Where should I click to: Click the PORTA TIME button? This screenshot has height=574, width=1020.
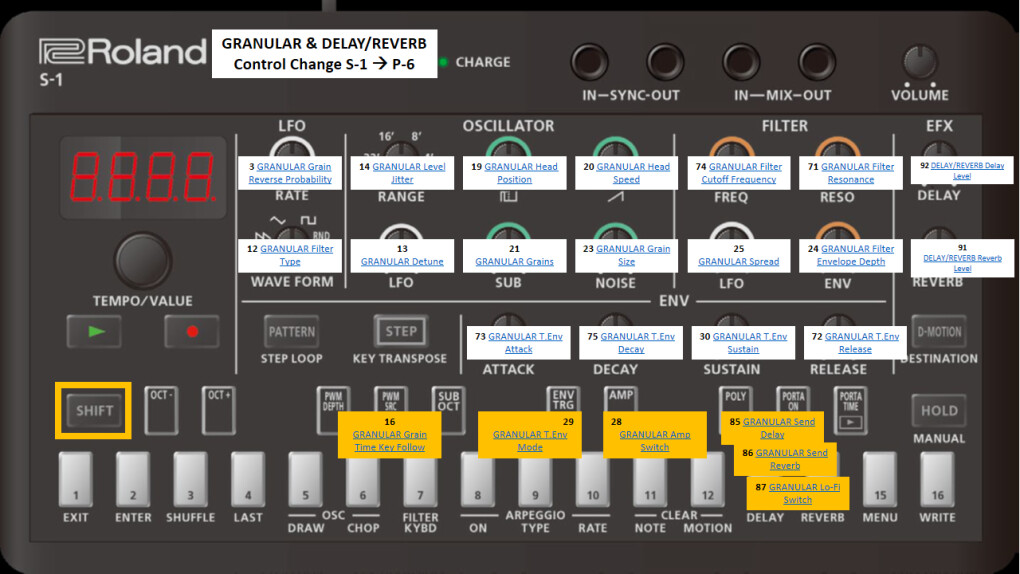tap(850, 410)
